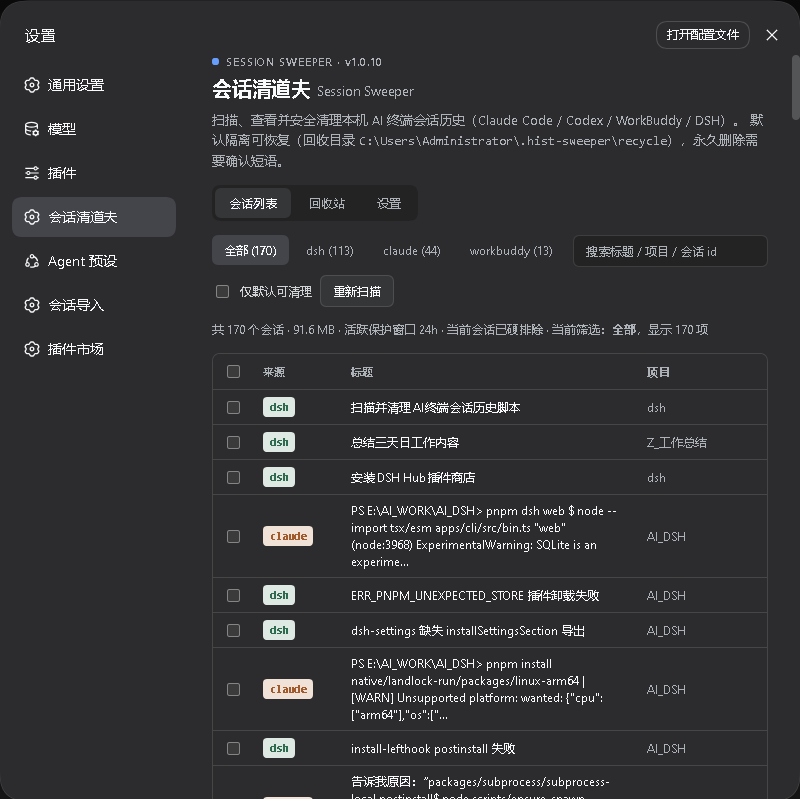Click title install-lefthook postinstall 失败
800x799 pixels.
pos(433,749)
